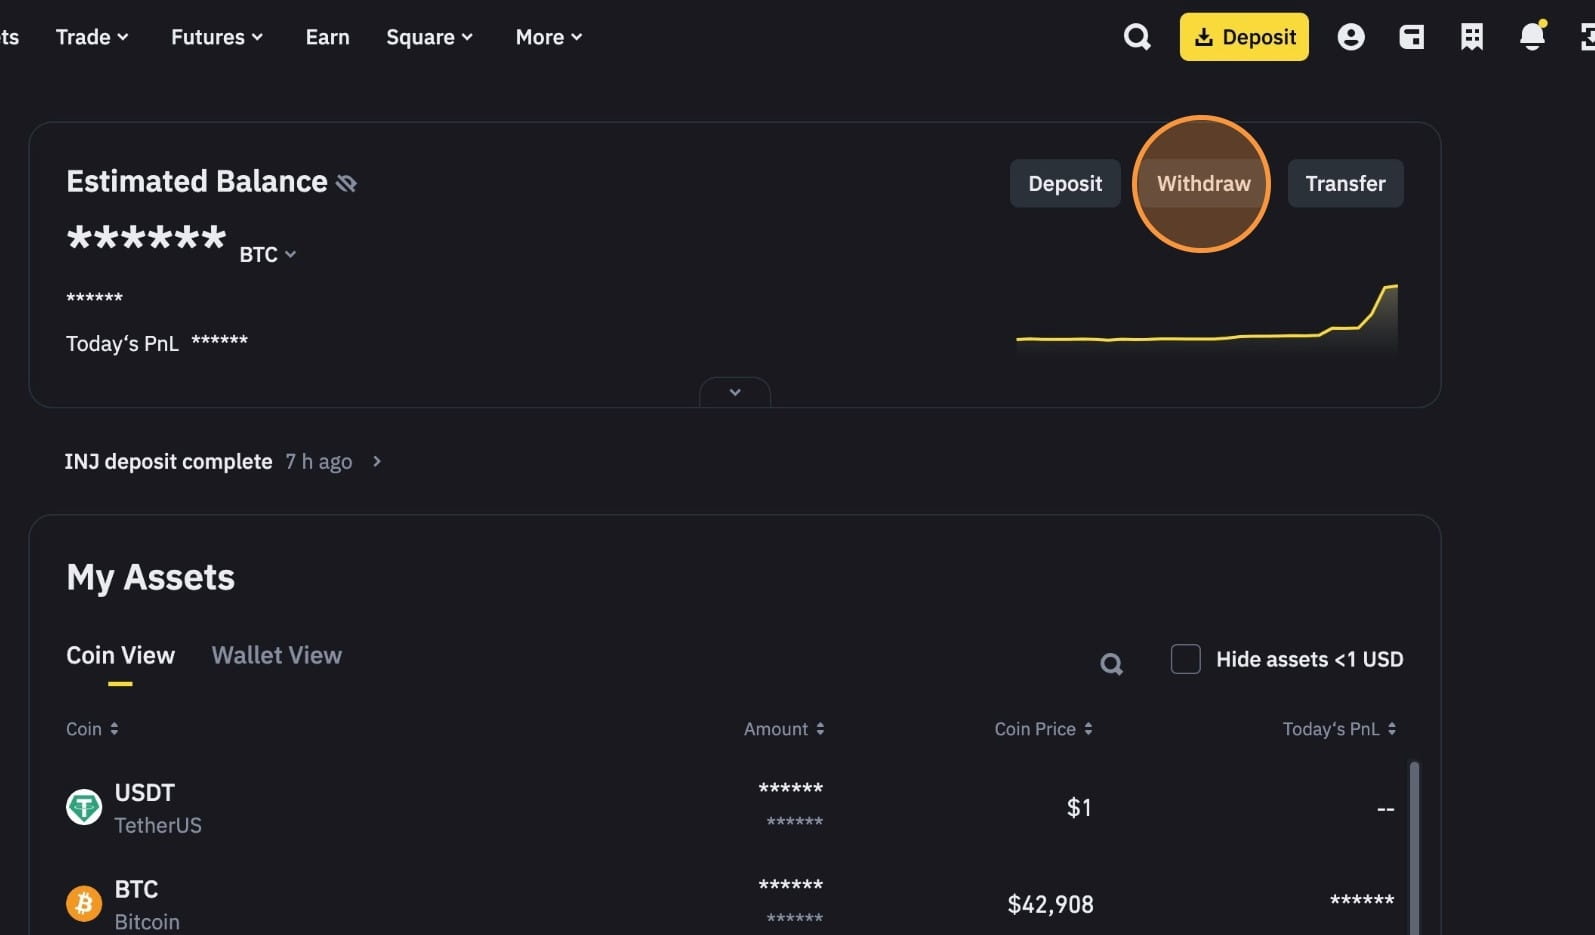The width and height of the screenshot is (1595, 935).
Task: Switch to the Wallet View tab
Action: (x=276, y=655)
